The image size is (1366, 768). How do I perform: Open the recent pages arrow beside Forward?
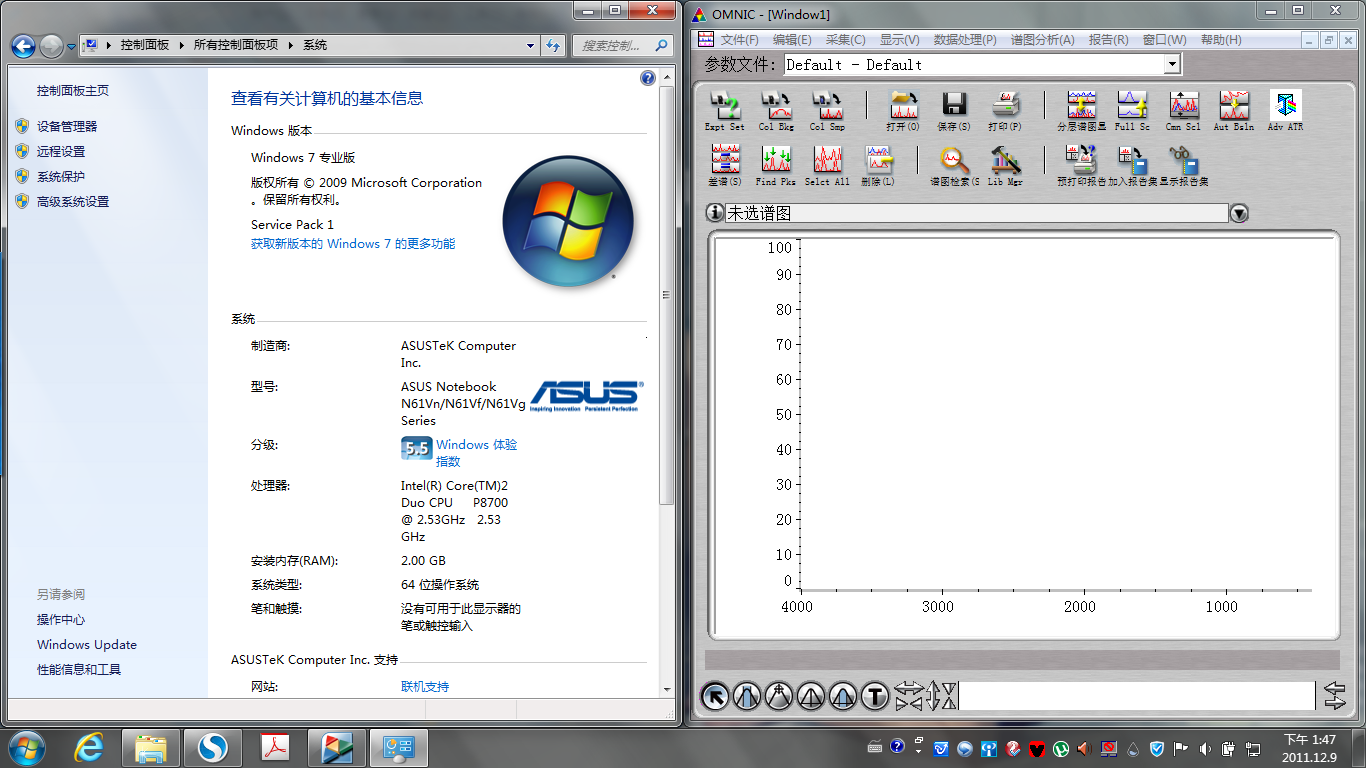click(x=71, y=46)
